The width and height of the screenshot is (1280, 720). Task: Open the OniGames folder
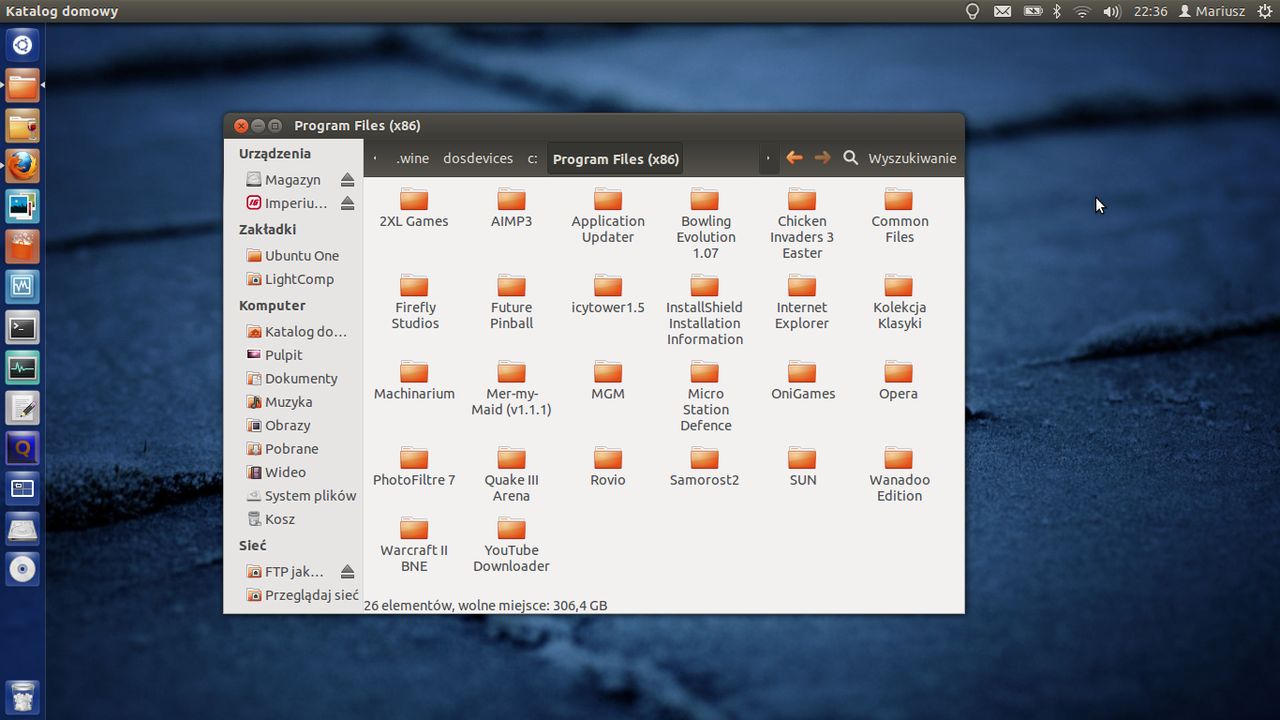802,380
